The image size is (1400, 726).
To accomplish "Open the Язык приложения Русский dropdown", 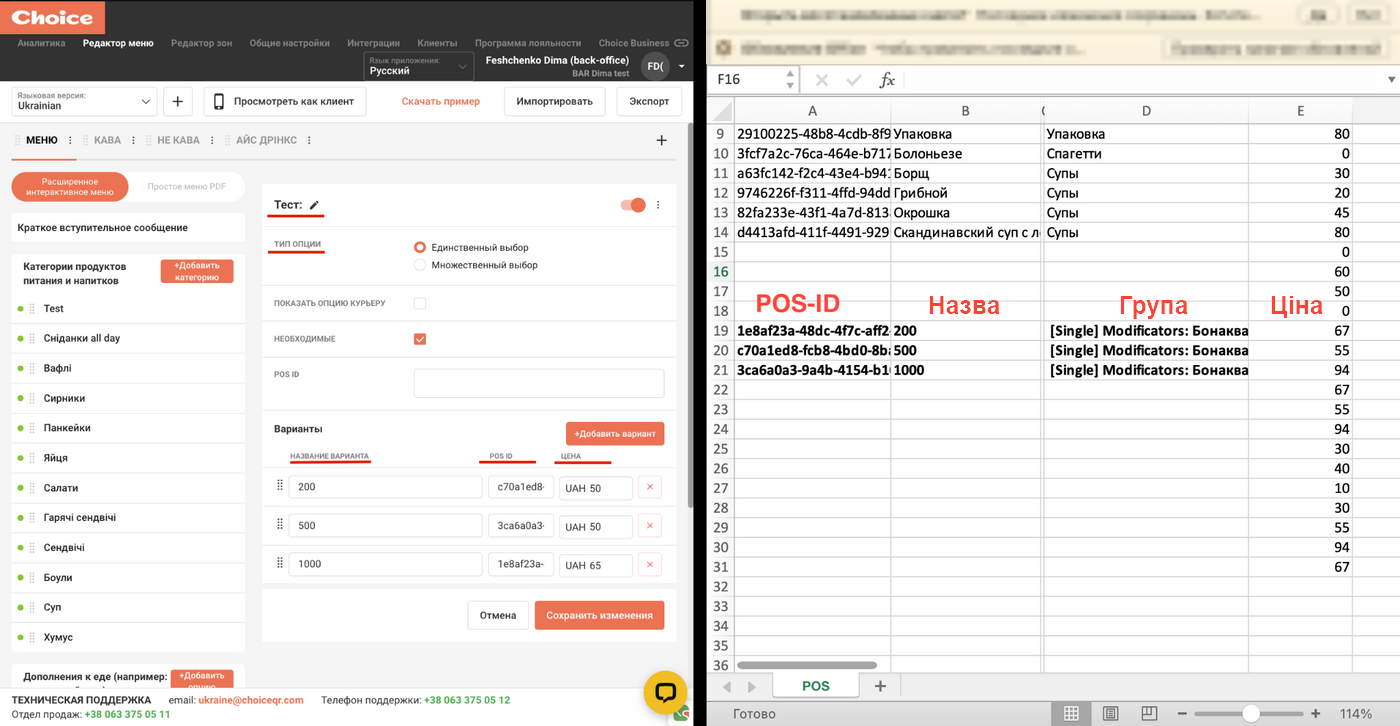I will [418, 66].
